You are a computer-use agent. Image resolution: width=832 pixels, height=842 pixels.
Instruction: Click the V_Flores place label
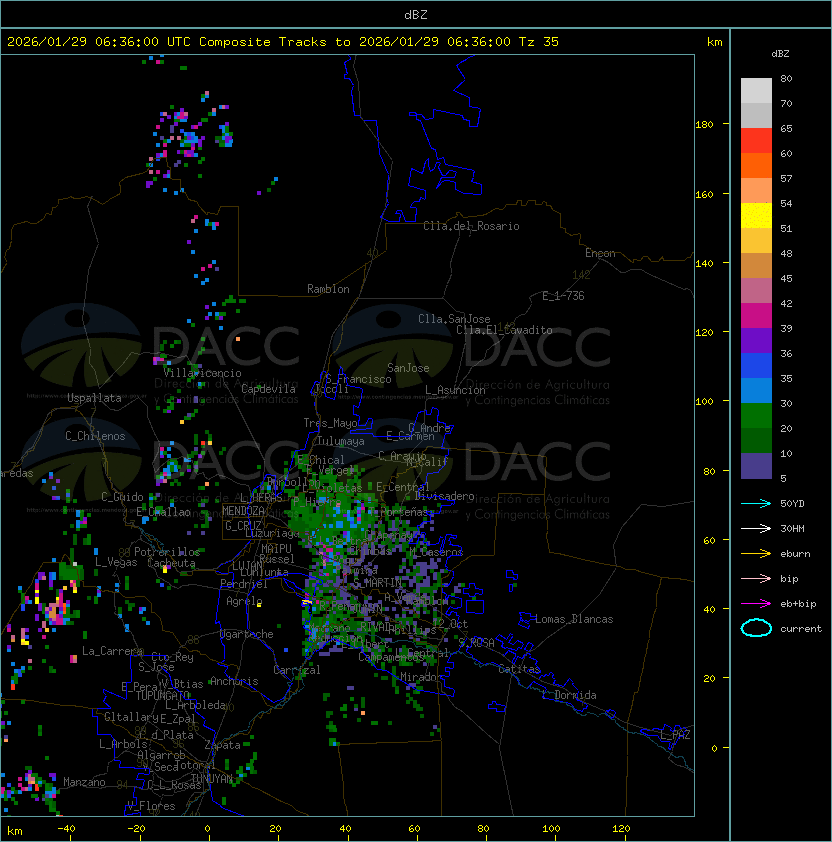pyautogui.click(x=151, y=806)
